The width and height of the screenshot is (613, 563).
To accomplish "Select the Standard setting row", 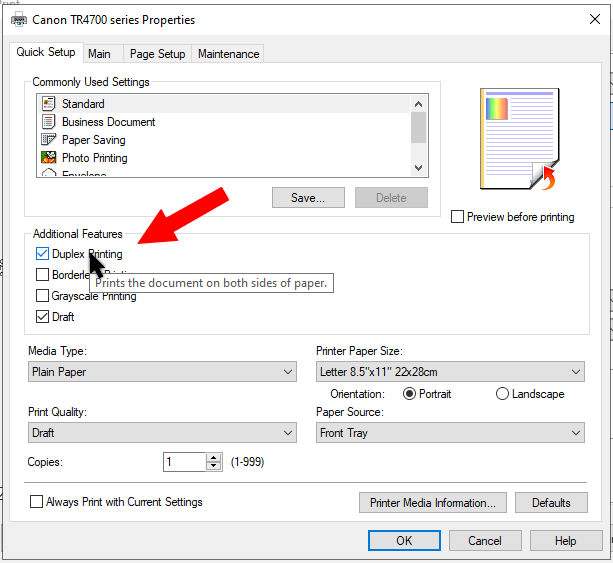I will point(225,104).
